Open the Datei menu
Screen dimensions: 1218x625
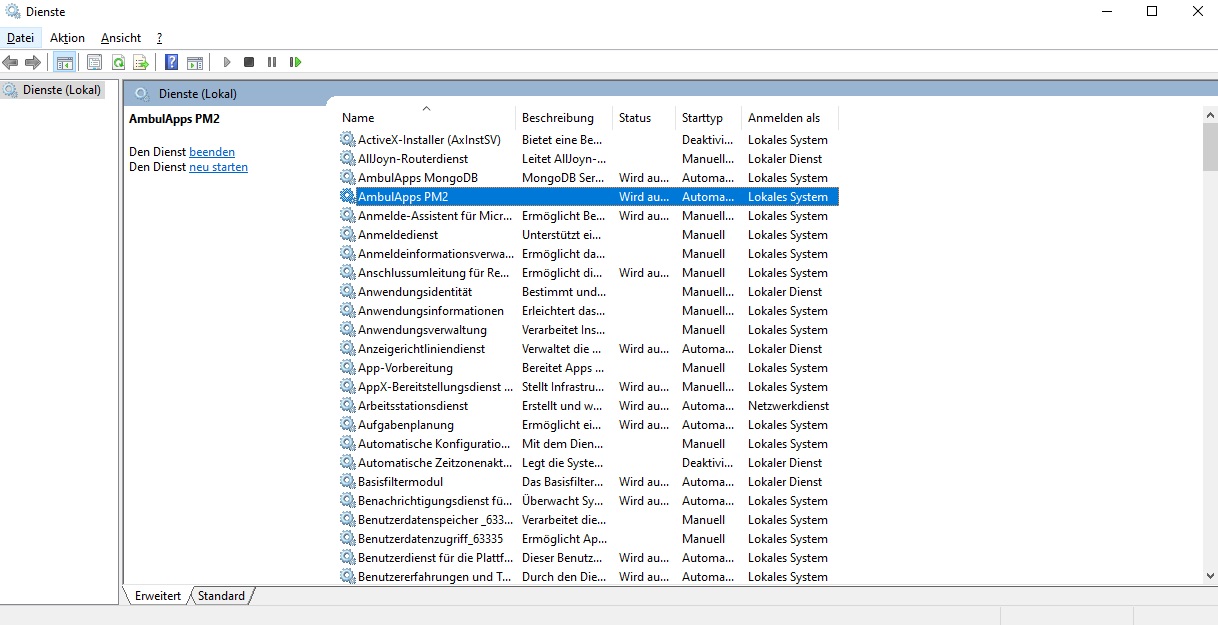(x=20, y=38)
